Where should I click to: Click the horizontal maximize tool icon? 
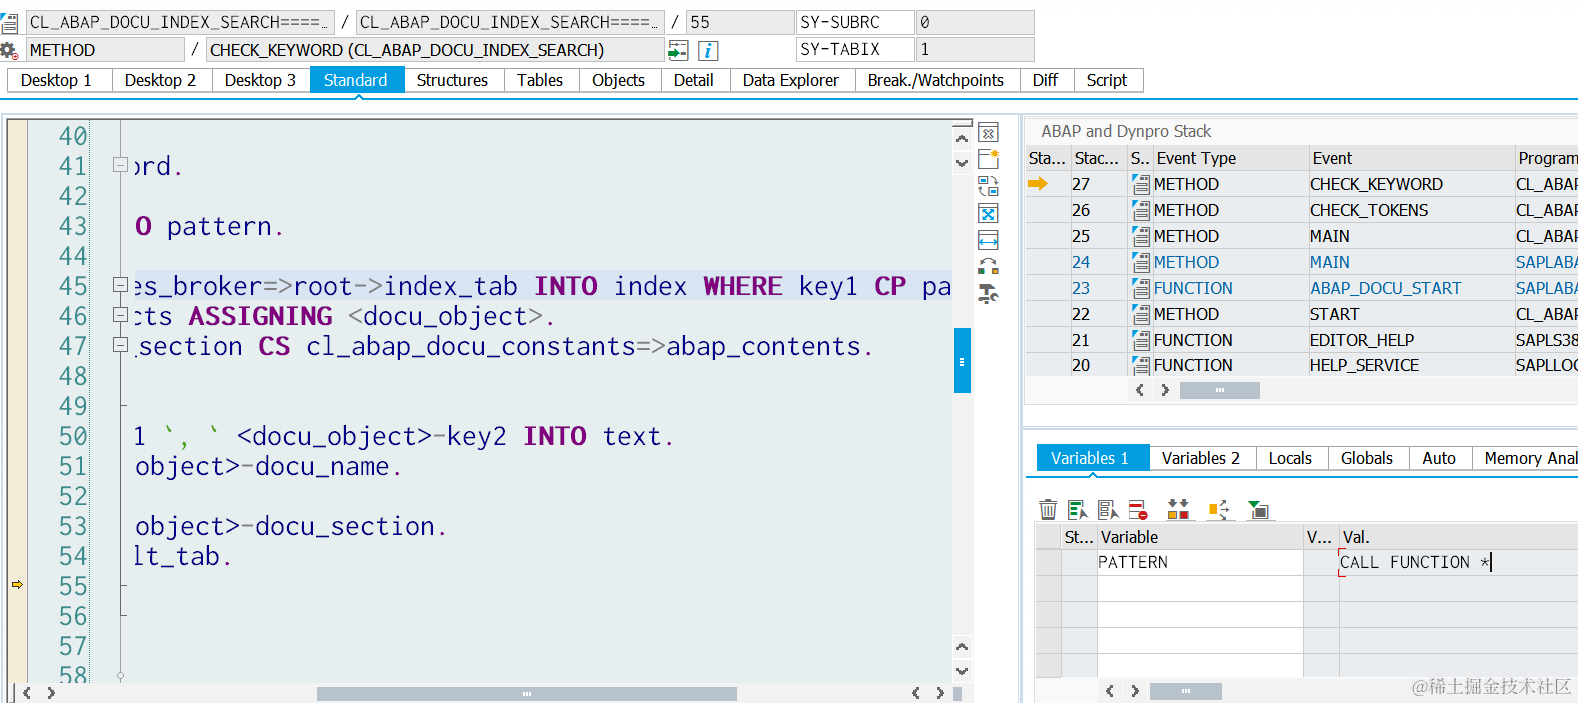[x=988, y=240]
